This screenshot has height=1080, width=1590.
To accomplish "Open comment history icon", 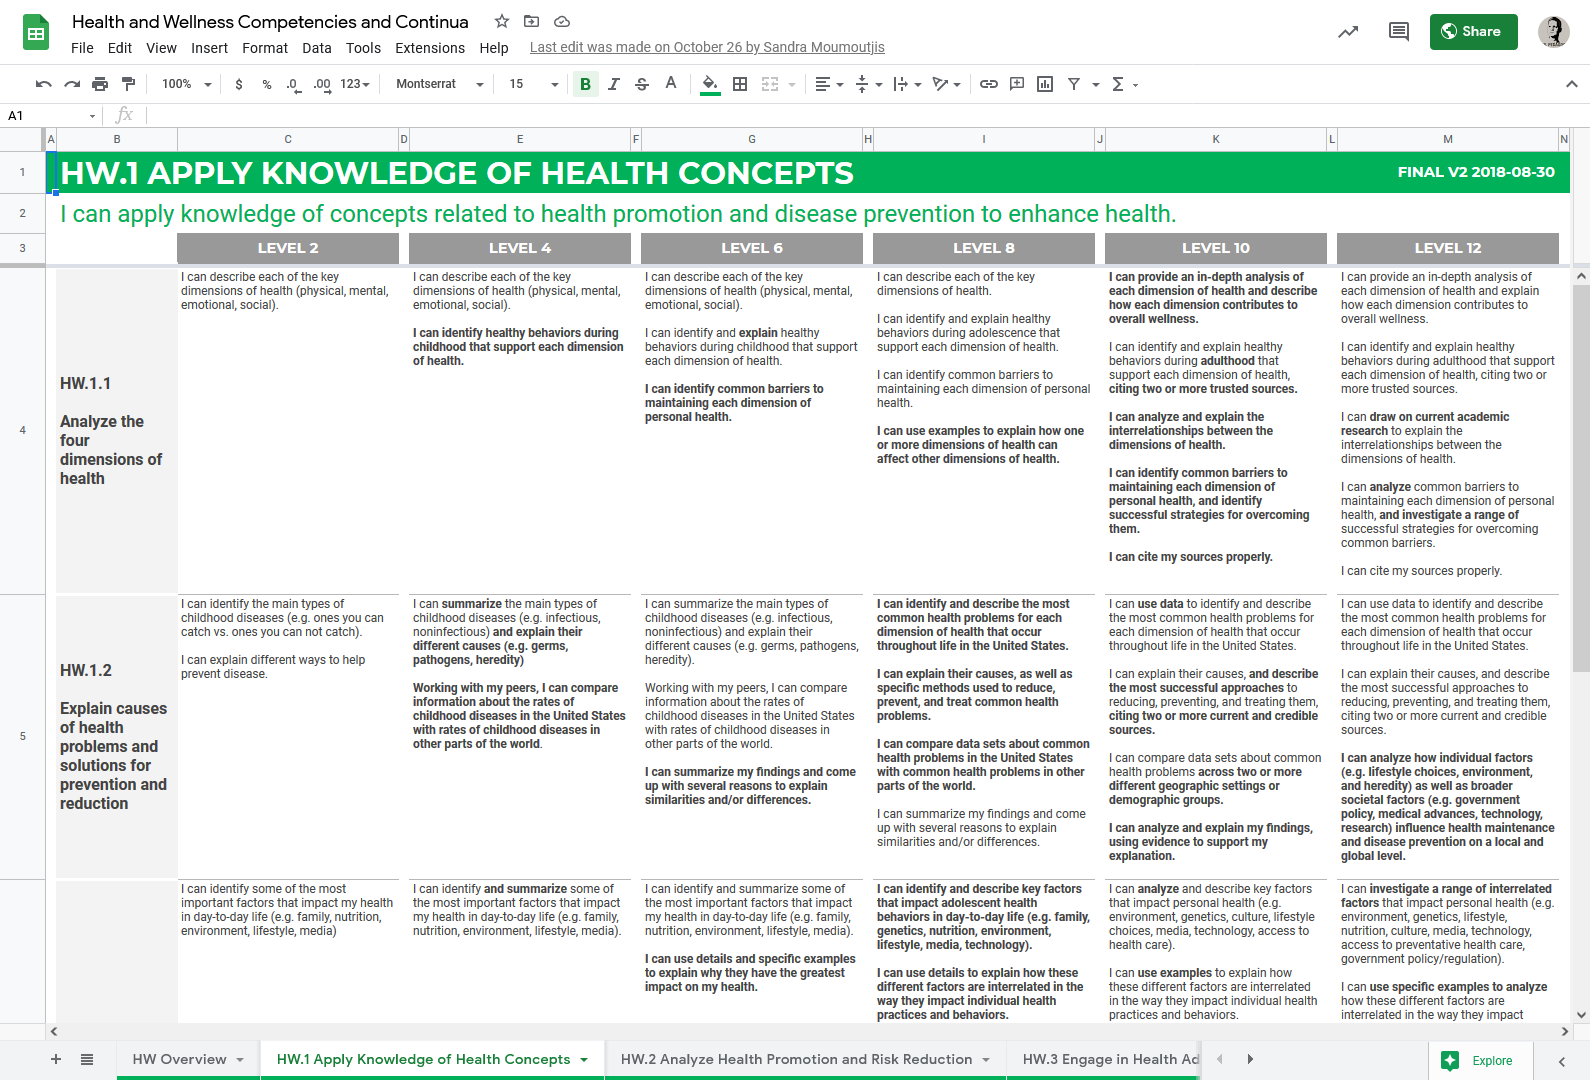I will [x=1398, y=32].
